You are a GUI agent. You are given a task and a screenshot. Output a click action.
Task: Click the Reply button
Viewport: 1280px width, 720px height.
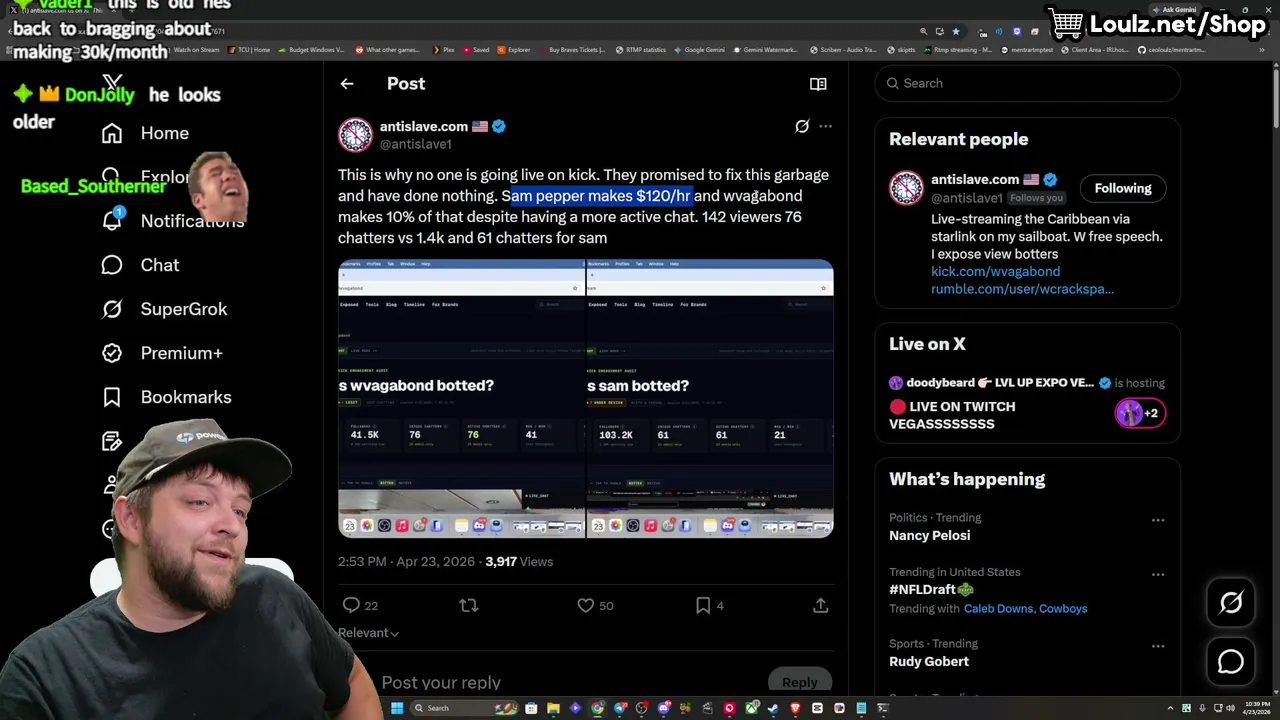[x=800, y=682]
